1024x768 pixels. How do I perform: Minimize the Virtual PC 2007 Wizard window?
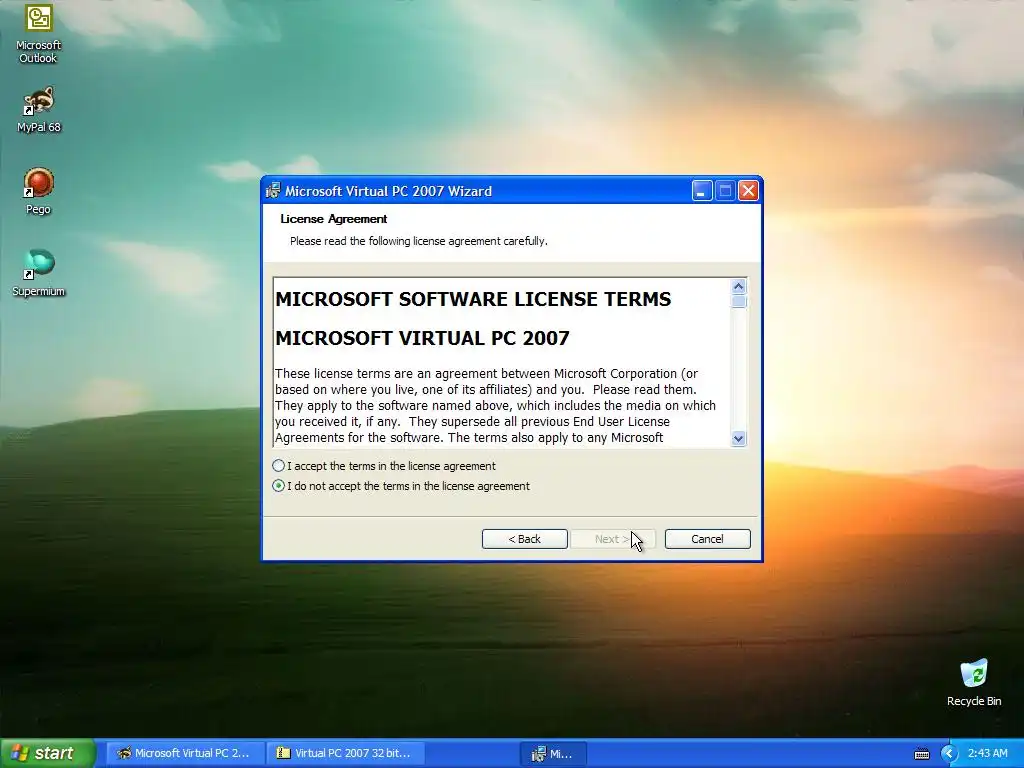702,191
